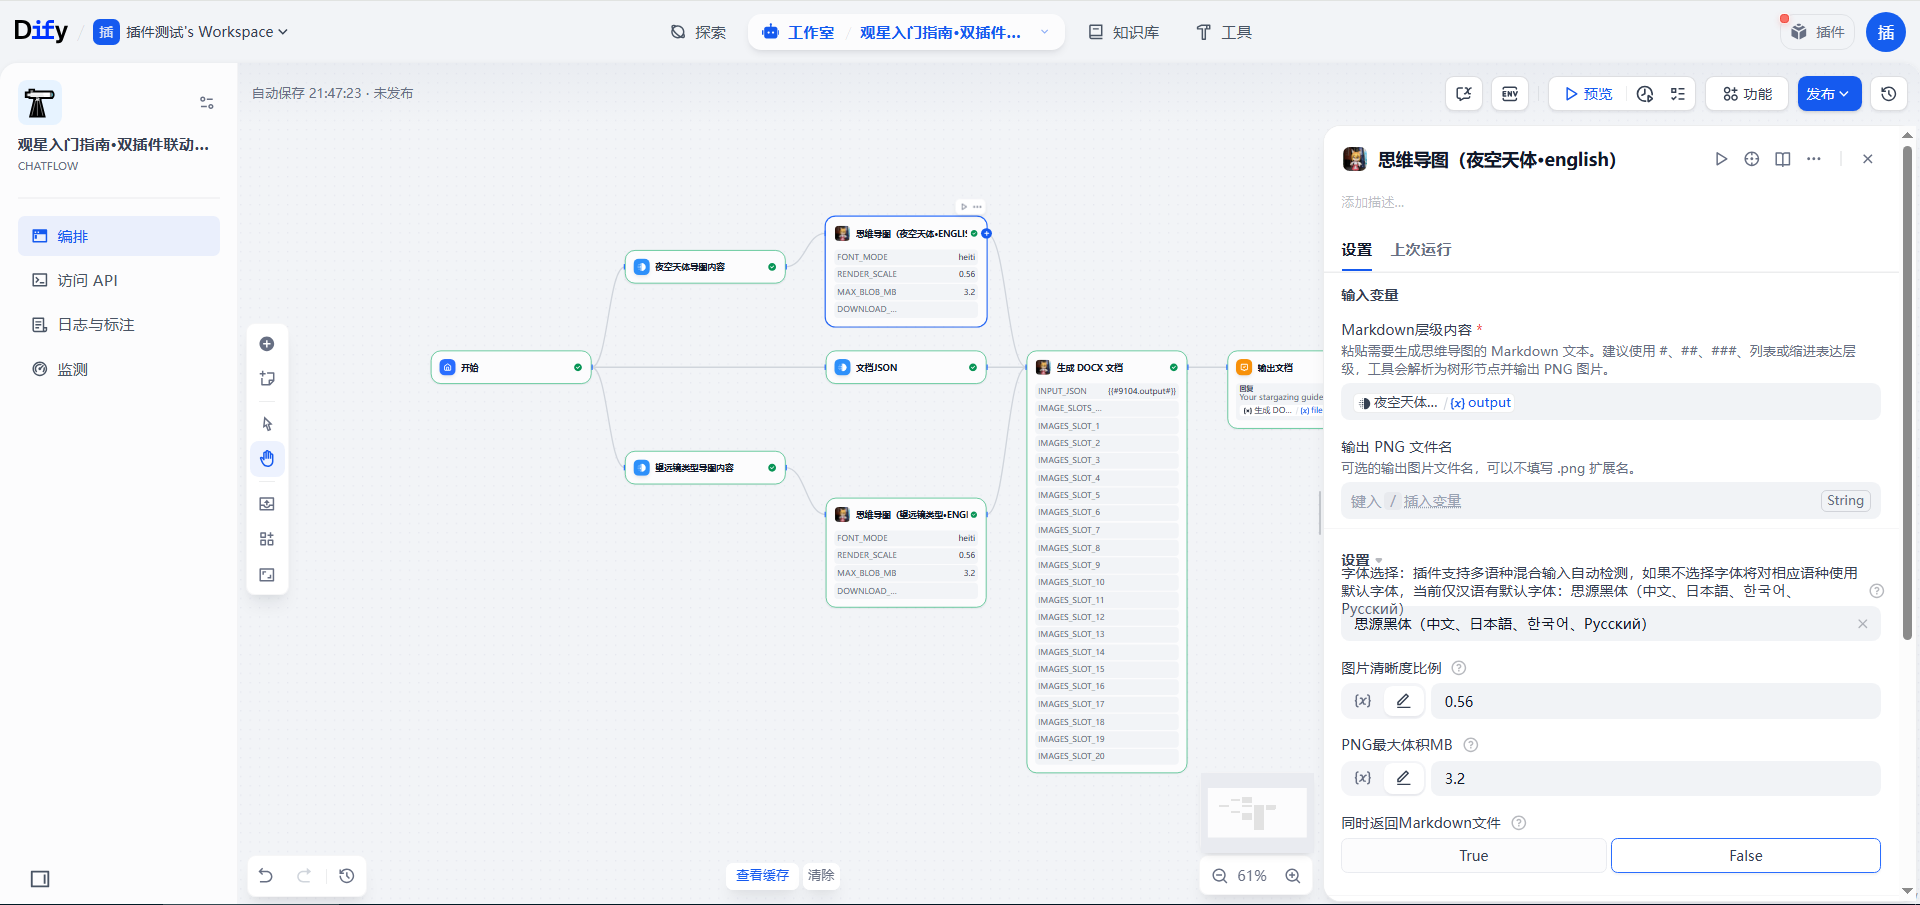Switch PNG max size to variable mode
The image size is (1920, 905).
[x=1362, y=778]
